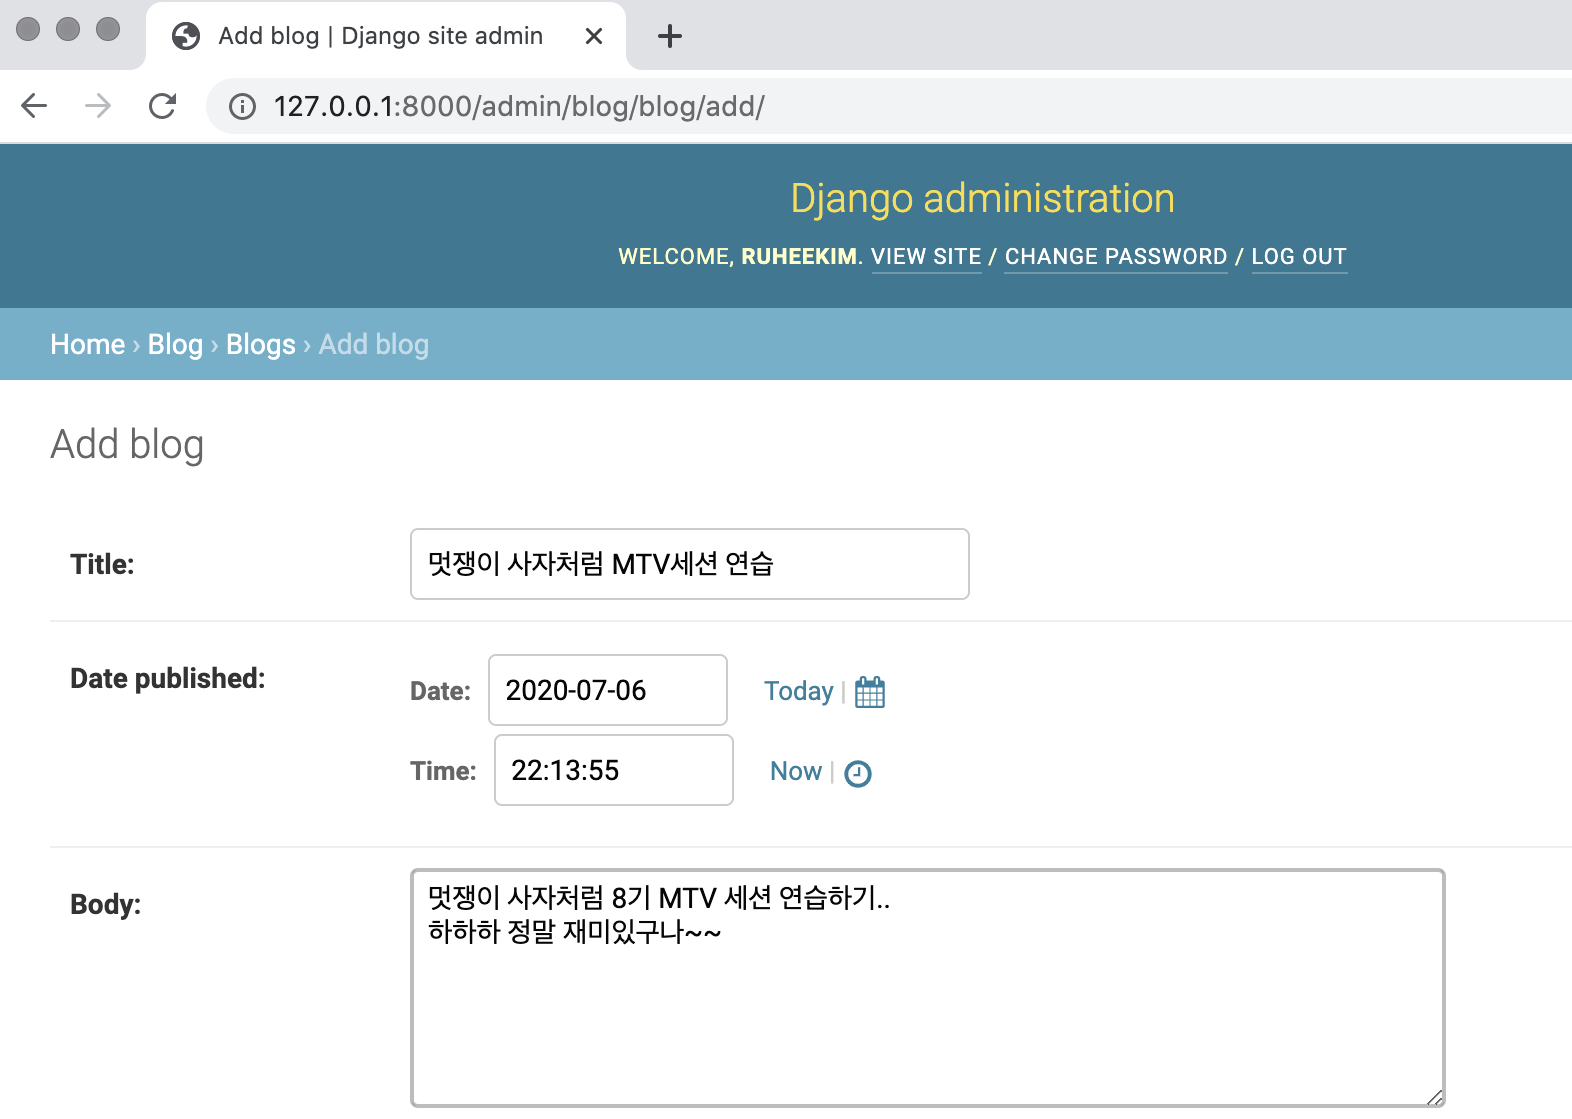Click the Django administration heading
The width and height of the screenshot is (1572, 1119).
pos(982,198)
